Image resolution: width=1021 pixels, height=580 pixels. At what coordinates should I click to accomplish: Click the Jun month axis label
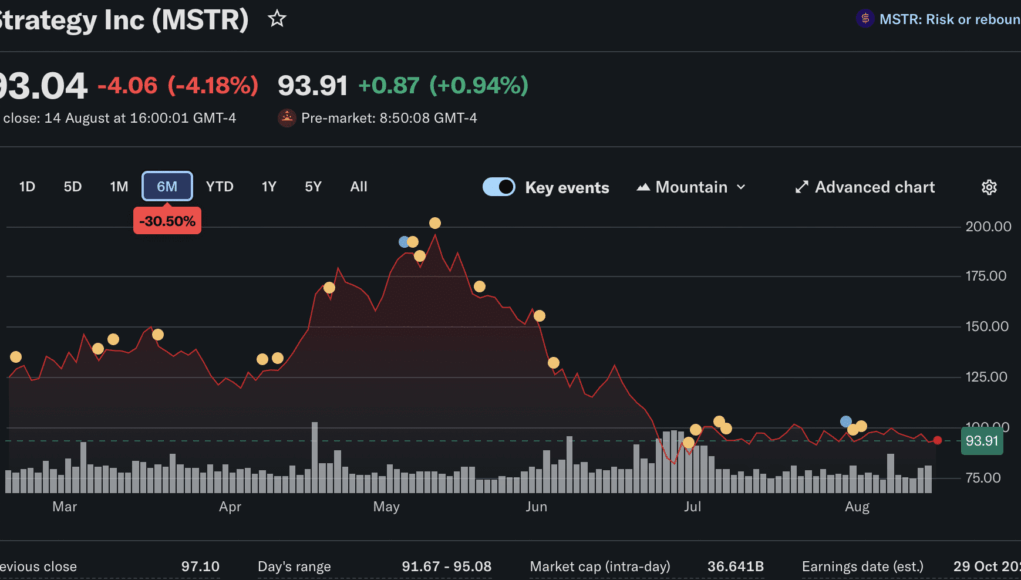[x=537, y=506]
